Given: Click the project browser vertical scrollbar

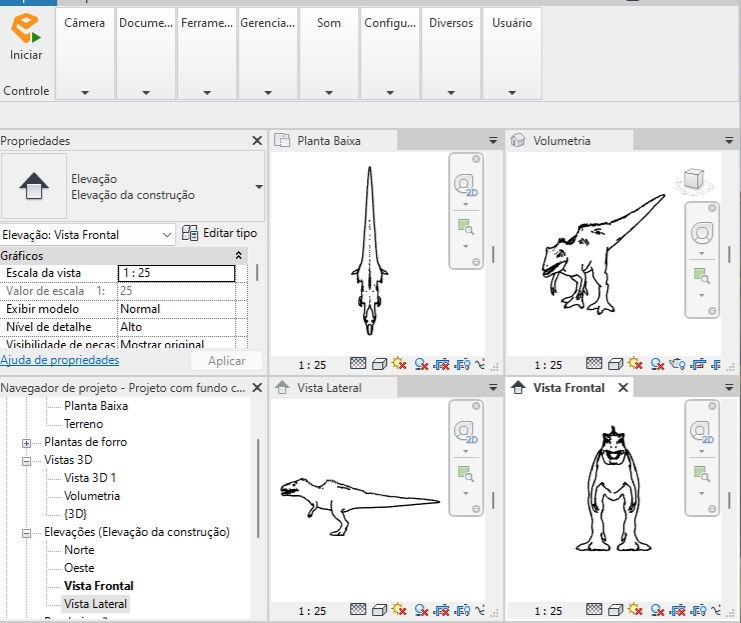Looking at the screenshot, I should coord(258,488).
